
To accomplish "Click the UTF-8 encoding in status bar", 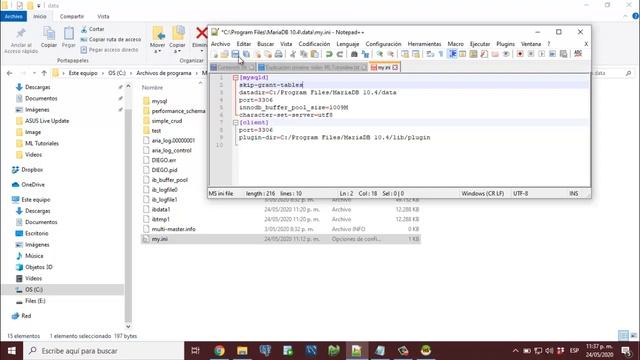I will (520, 193).
